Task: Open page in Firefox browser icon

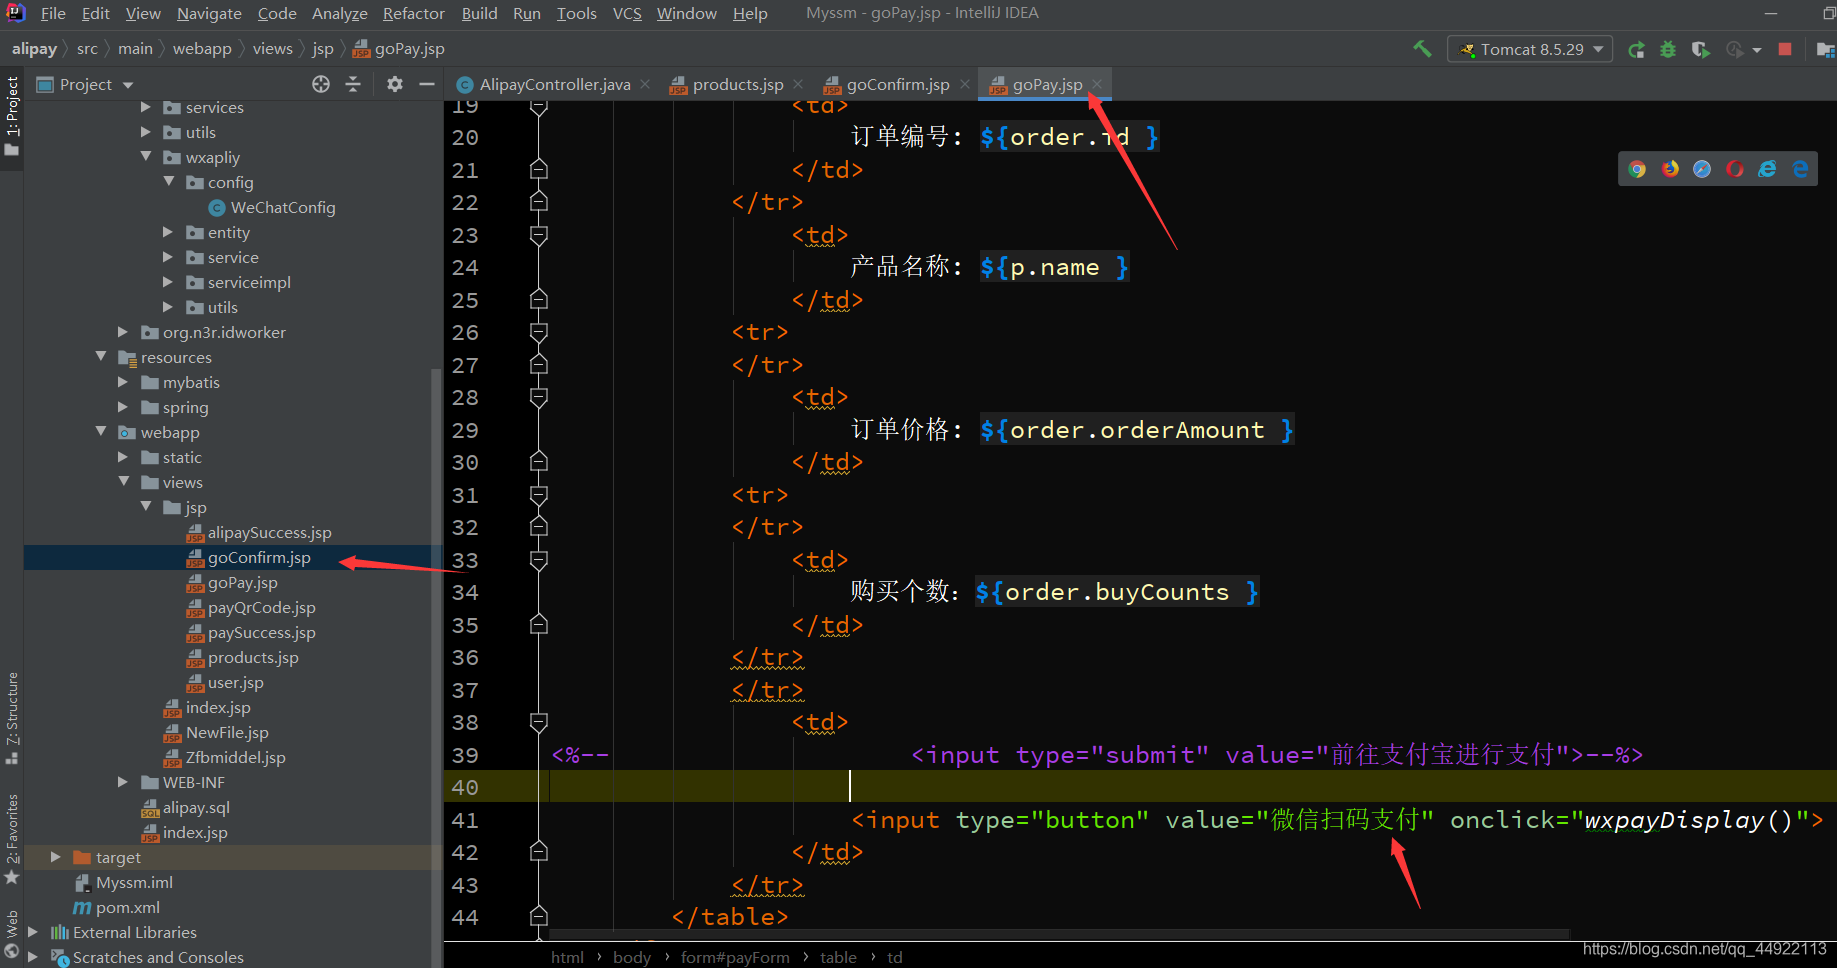Action: point(1670,169)
